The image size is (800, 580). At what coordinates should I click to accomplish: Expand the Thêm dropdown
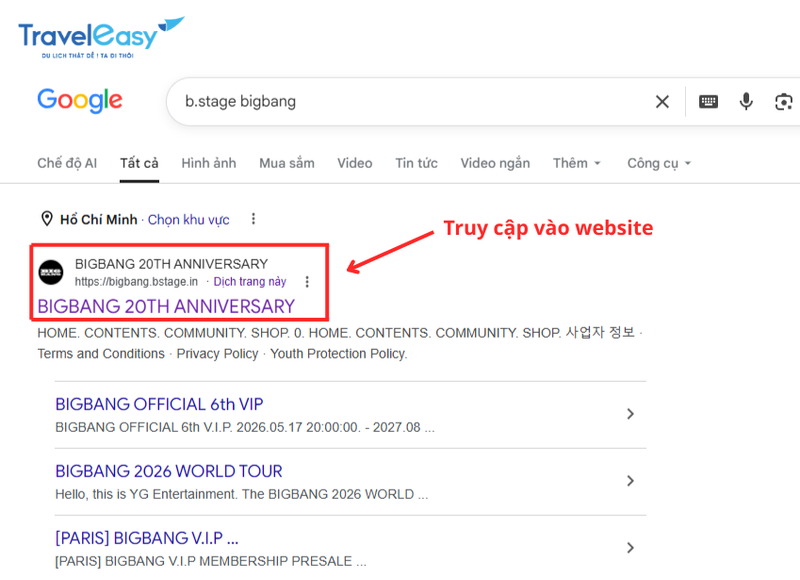(x=577, y=163)
